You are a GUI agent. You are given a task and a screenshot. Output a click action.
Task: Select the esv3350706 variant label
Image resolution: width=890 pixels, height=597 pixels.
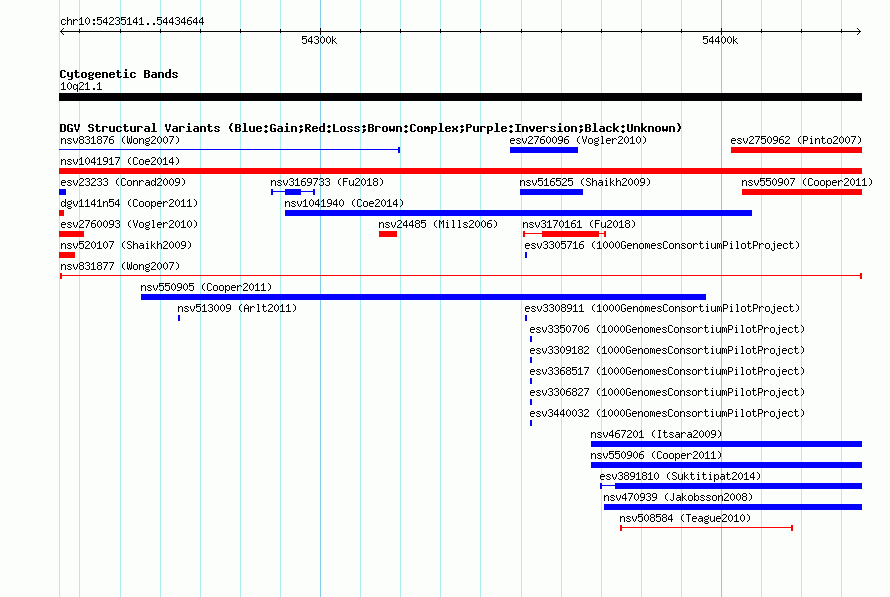tap(667, 329)
